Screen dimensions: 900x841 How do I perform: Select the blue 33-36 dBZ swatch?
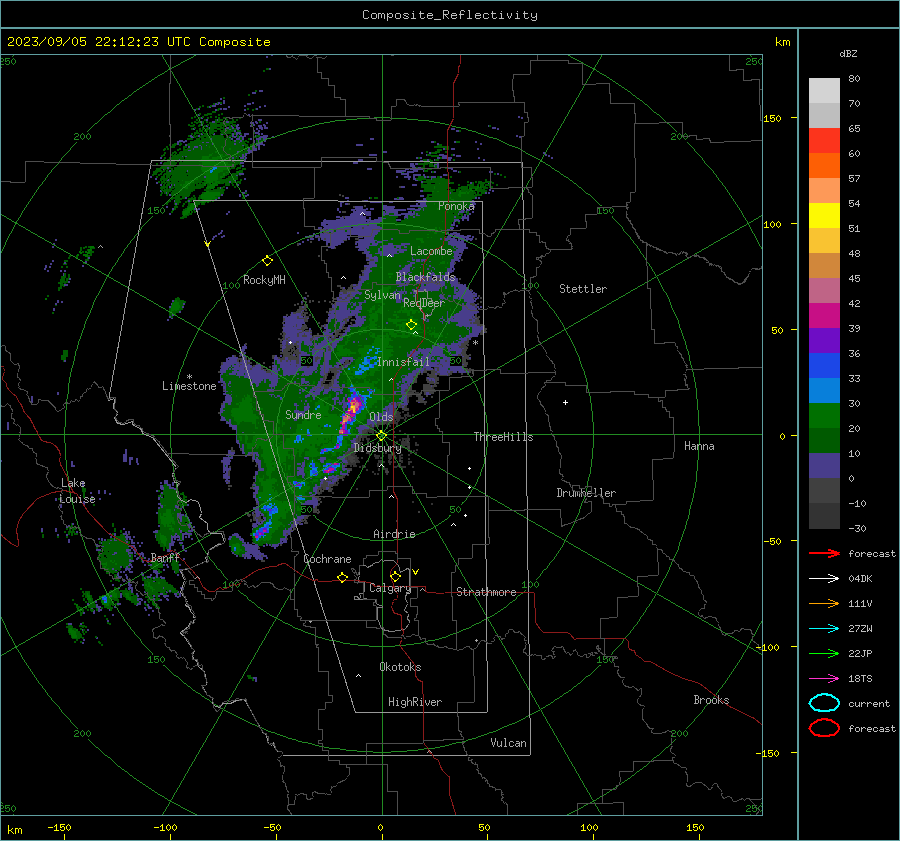[x=824, y=366]
